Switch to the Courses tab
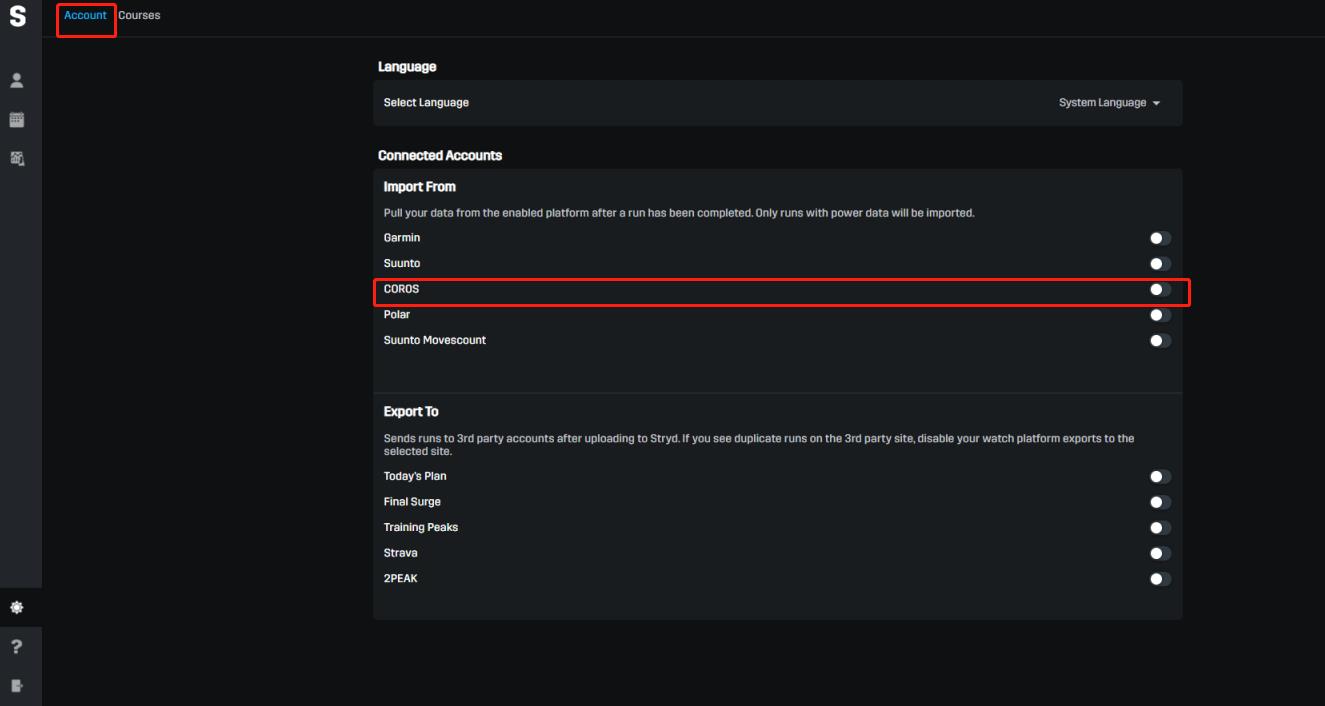Screen dimensions: 1325x706 point(139,16)
